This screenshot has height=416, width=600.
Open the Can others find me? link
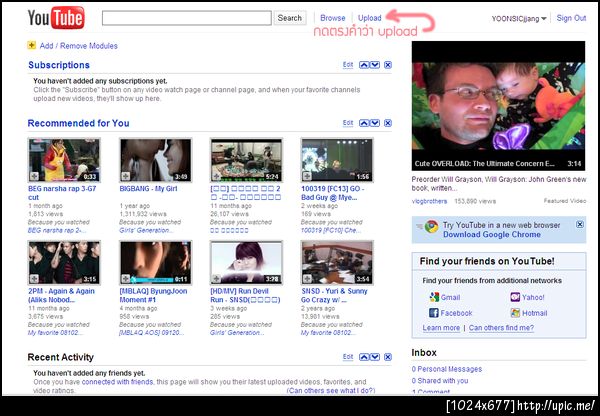pyautogui.click(x=501, y=328)
